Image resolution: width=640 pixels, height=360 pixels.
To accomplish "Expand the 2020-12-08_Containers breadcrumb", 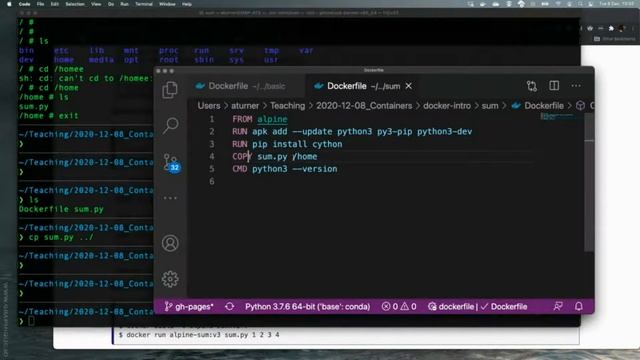I will pos(364,106).
